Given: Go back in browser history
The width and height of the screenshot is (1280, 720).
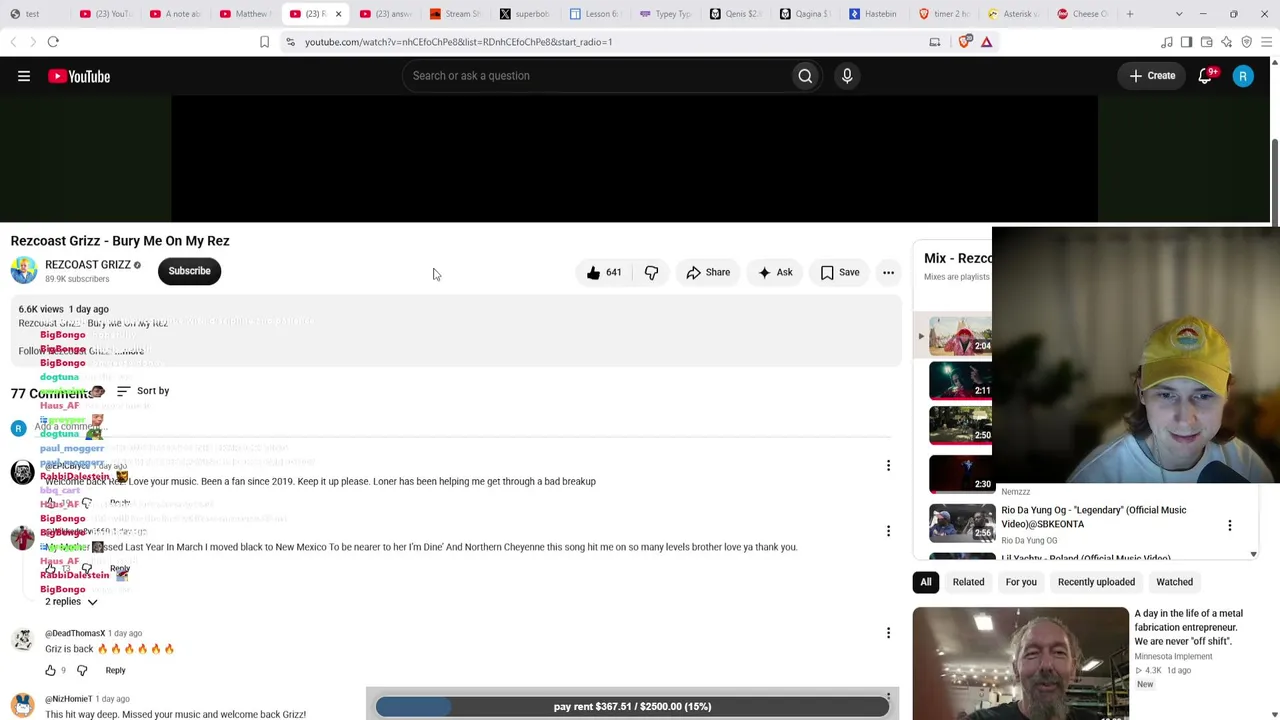Looking at the screenshot, I should click(13, 42).
